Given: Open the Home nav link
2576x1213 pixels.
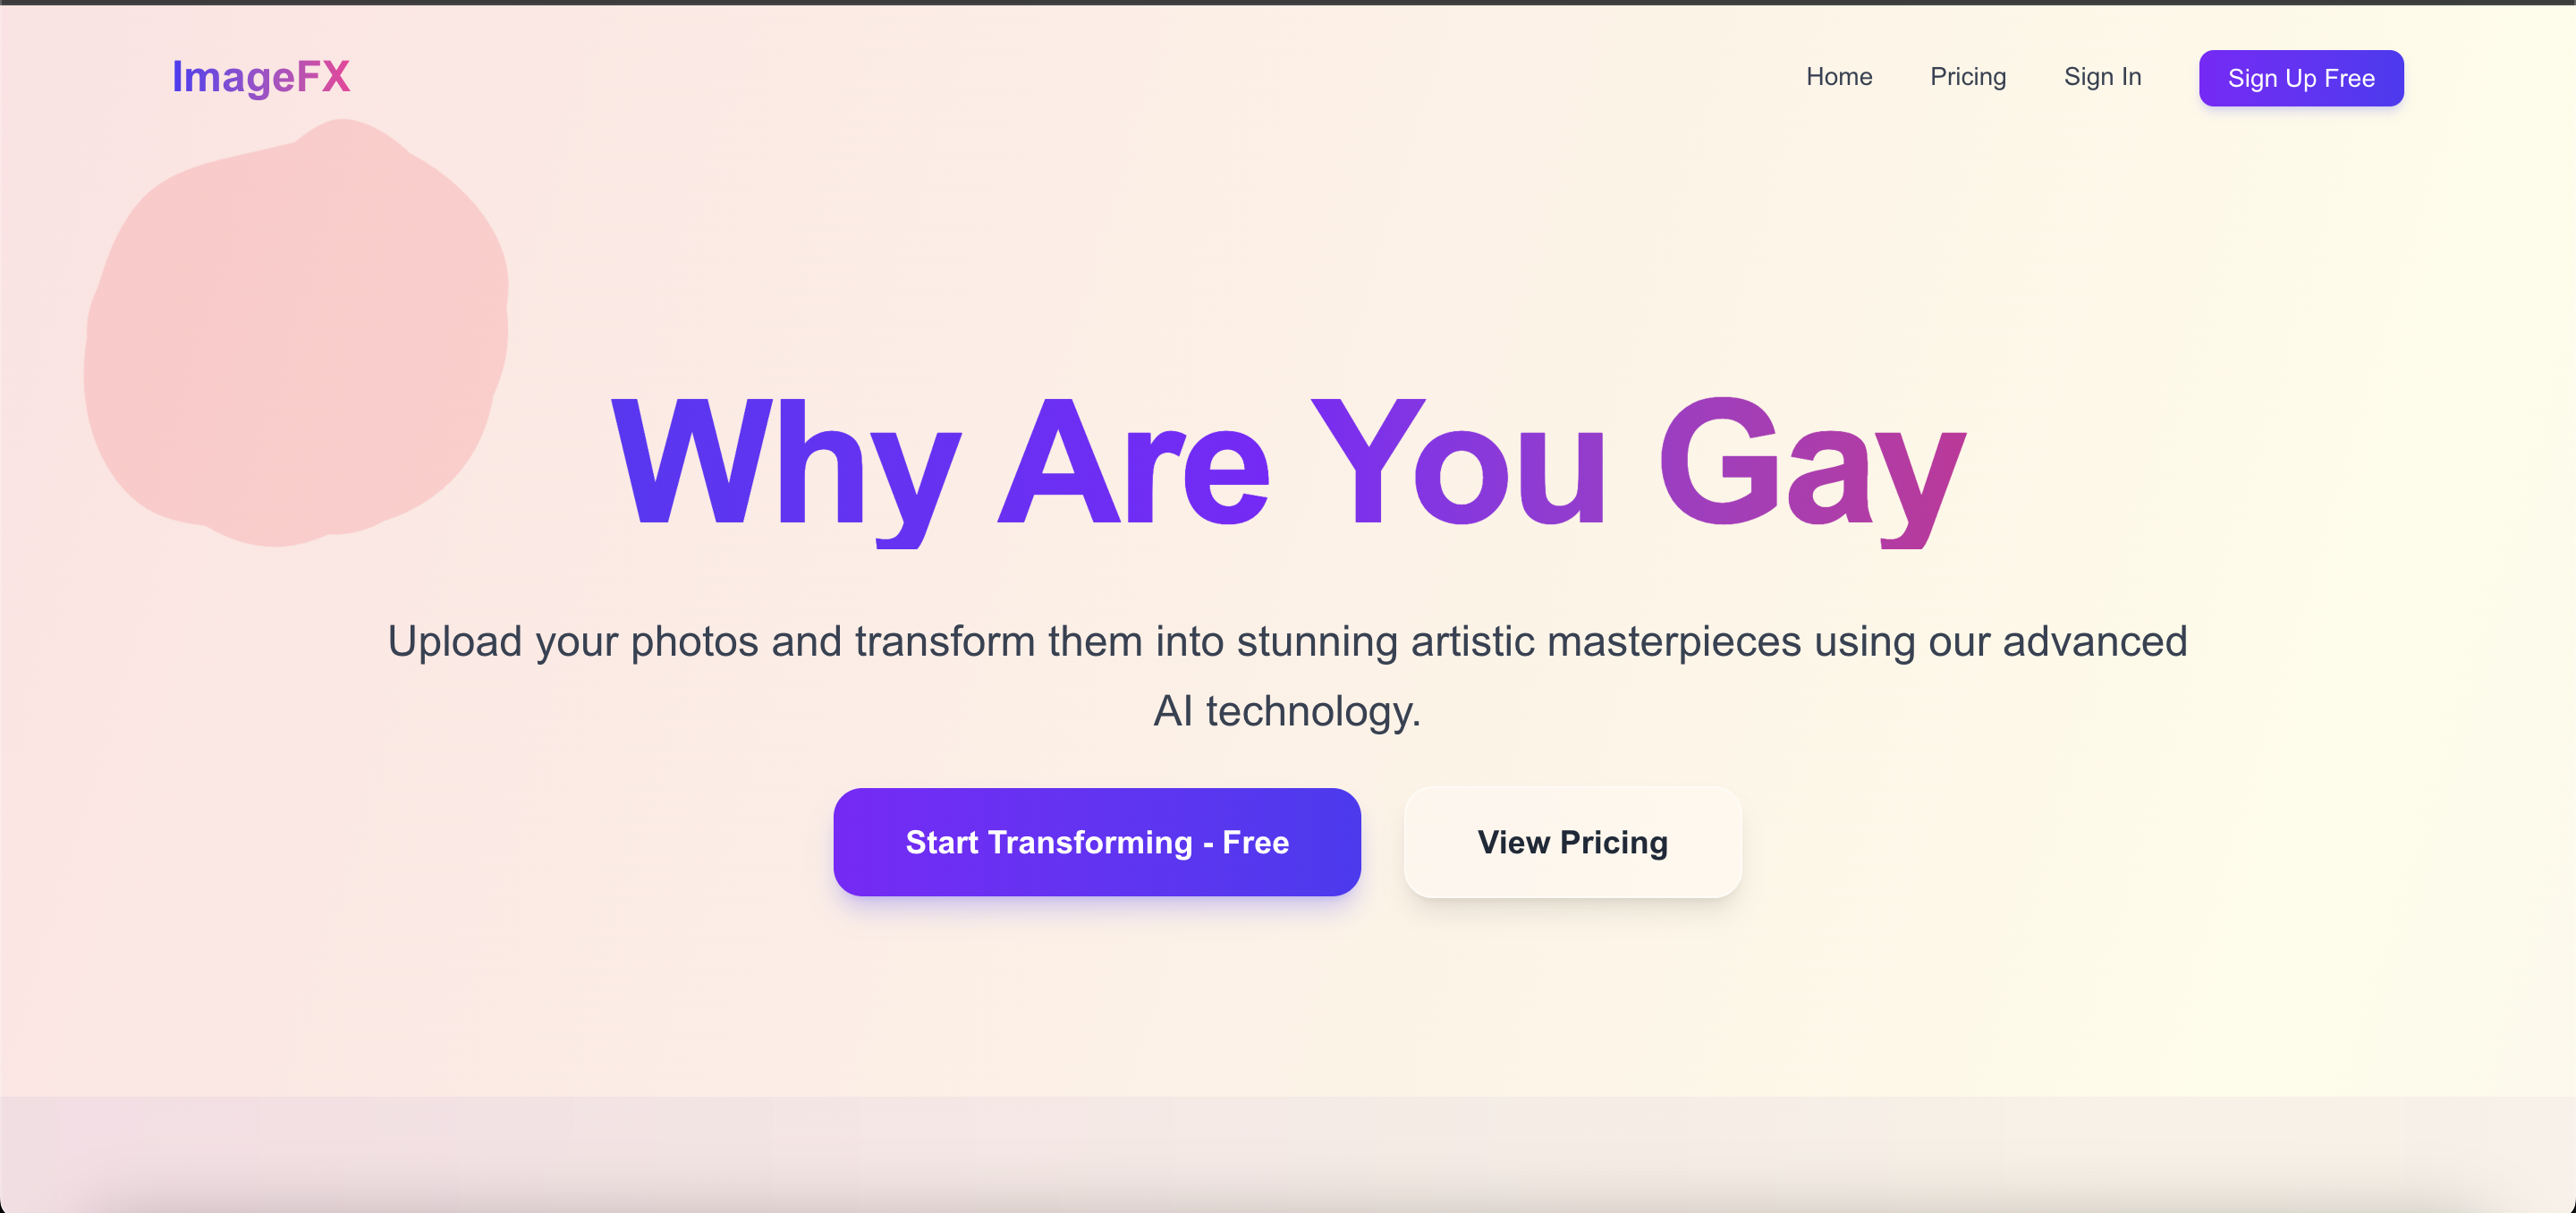Looking at the screenshot, I should click(x=1839, y=77).
